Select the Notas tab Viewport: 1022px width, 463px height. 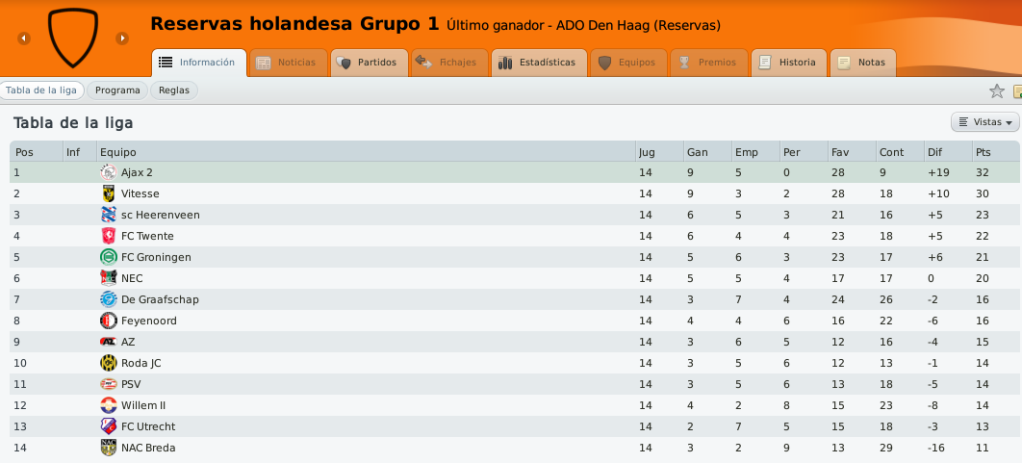coord(862,63)
